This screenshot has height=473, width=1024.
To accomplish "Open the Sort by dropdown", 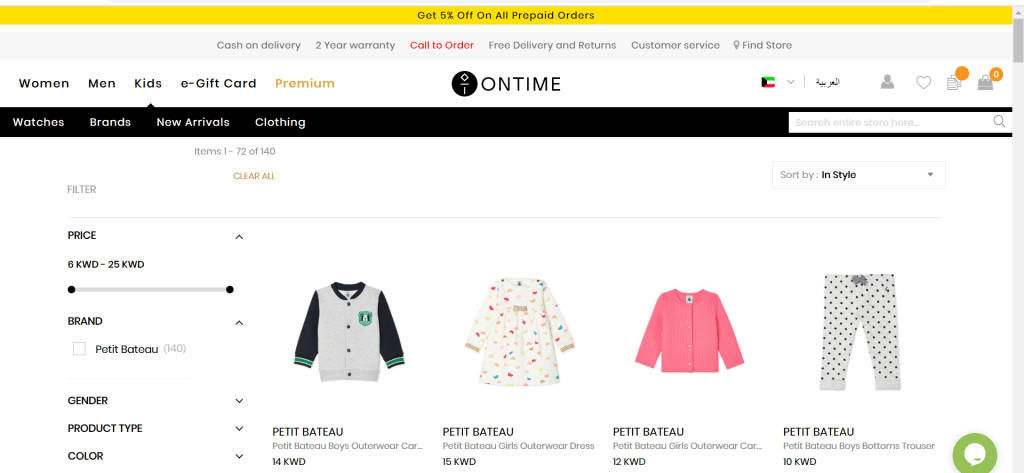I will tap(858, 175).
